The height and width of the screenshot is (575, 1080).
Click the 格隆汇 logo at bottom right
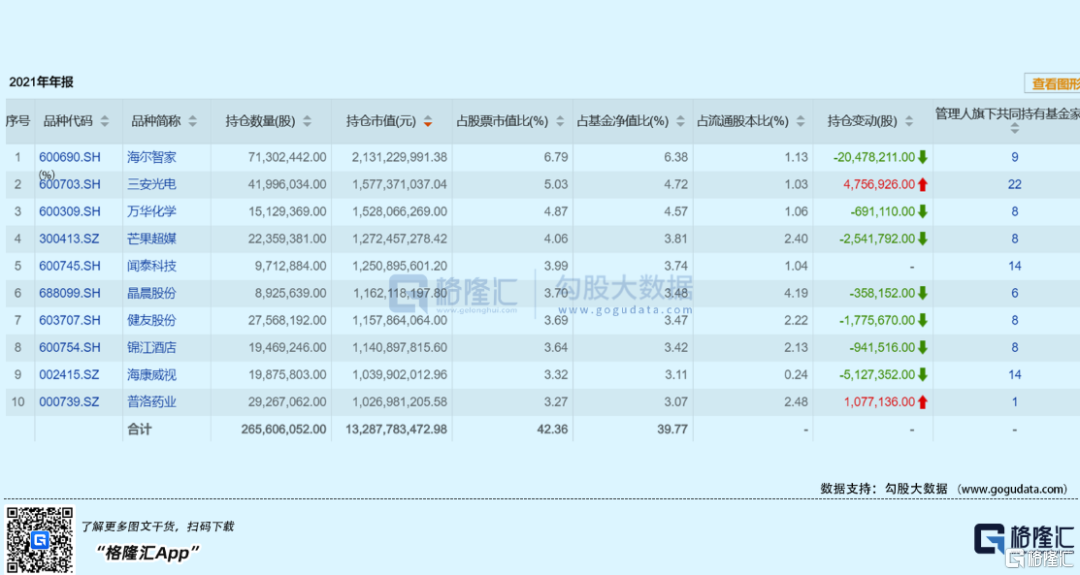pyautogui.click(x=1024, y=539)
